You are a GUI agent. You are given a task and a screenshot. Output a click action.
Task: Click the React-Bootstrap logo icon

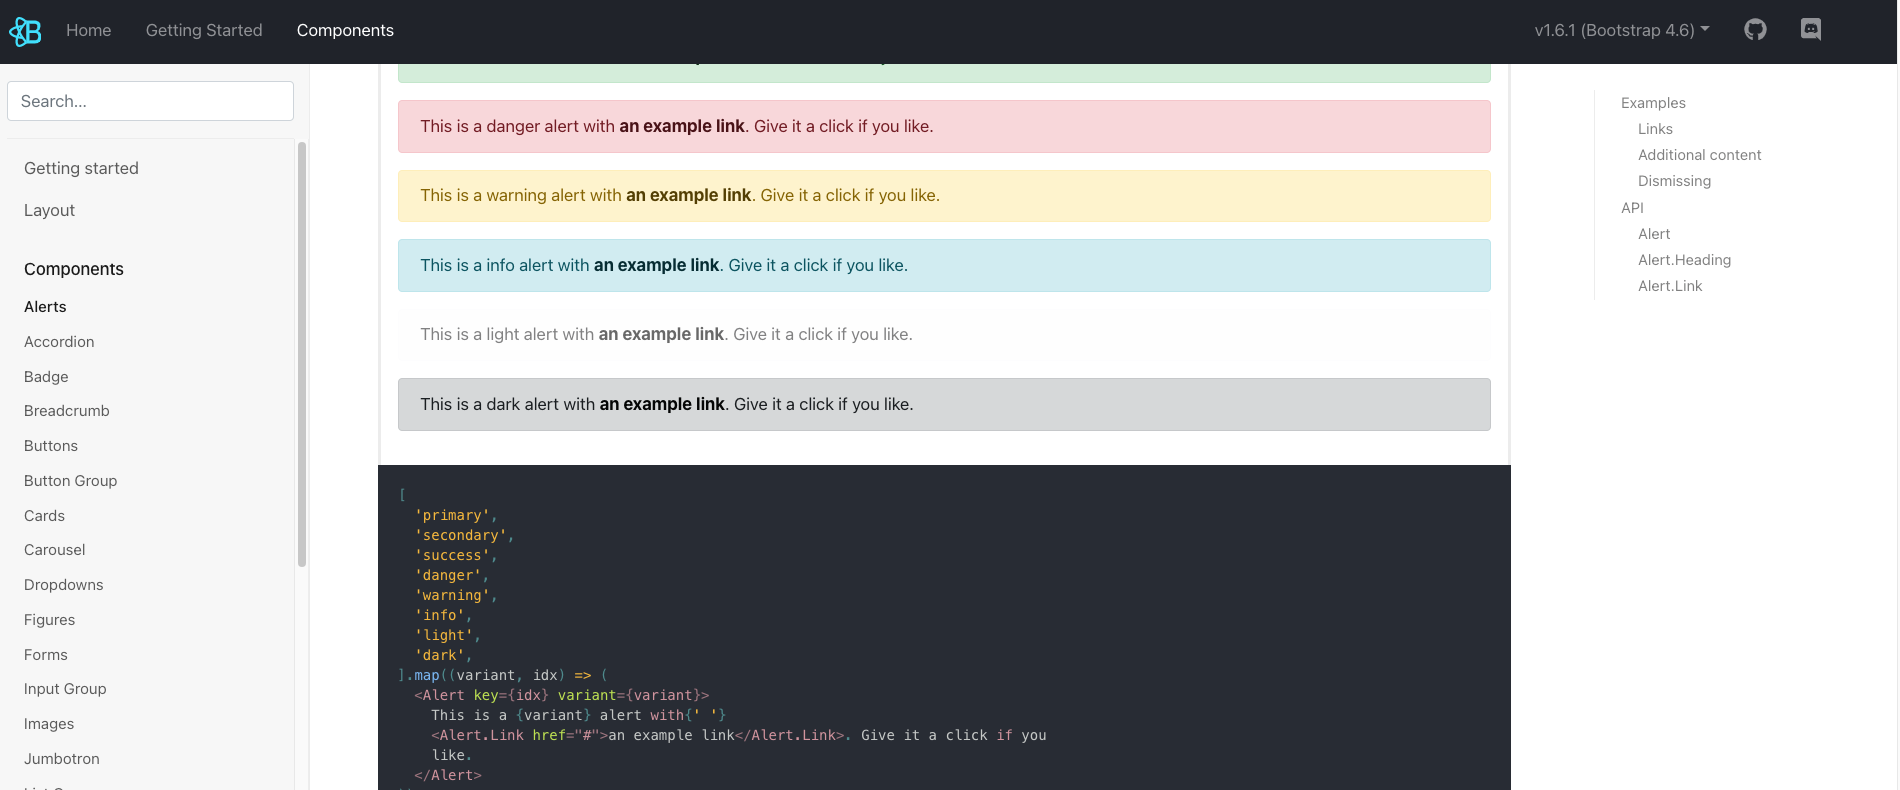[25, 31]
